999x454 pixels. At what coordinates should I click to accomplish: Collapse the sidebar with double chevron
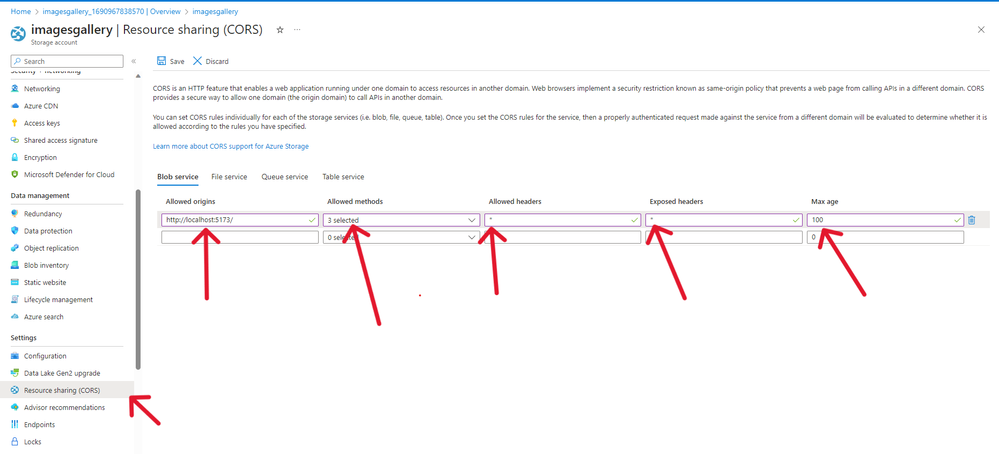click(x=134, y=61)
